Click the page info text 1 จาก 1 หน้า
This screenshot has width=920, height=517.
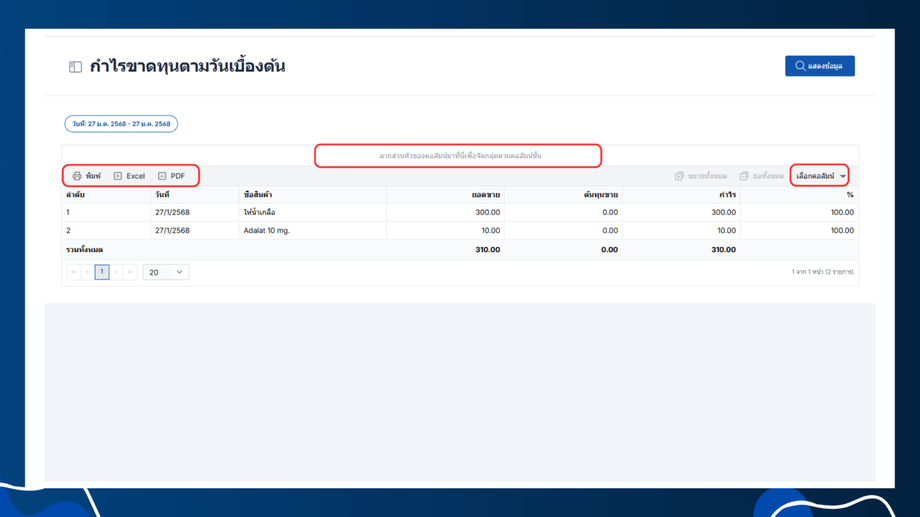coord(822,272)
